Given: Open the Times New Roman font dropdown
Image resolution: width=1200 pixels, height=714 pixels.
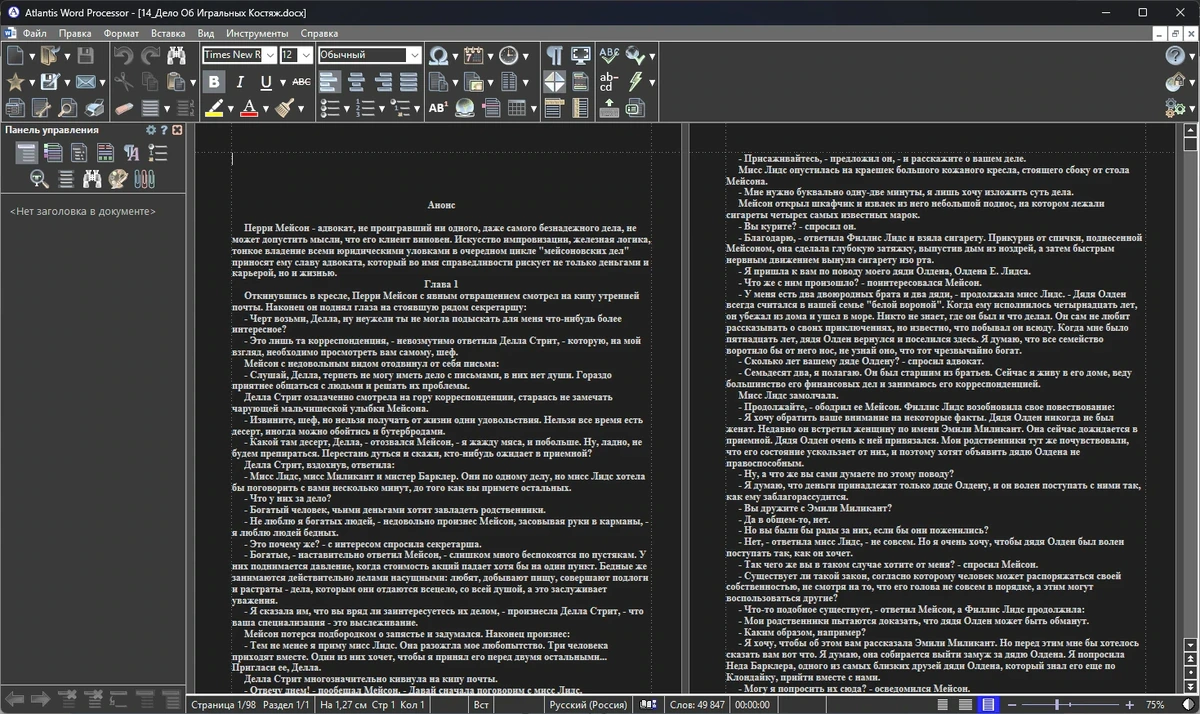Looking at the screenshot, I should (269, 55).
